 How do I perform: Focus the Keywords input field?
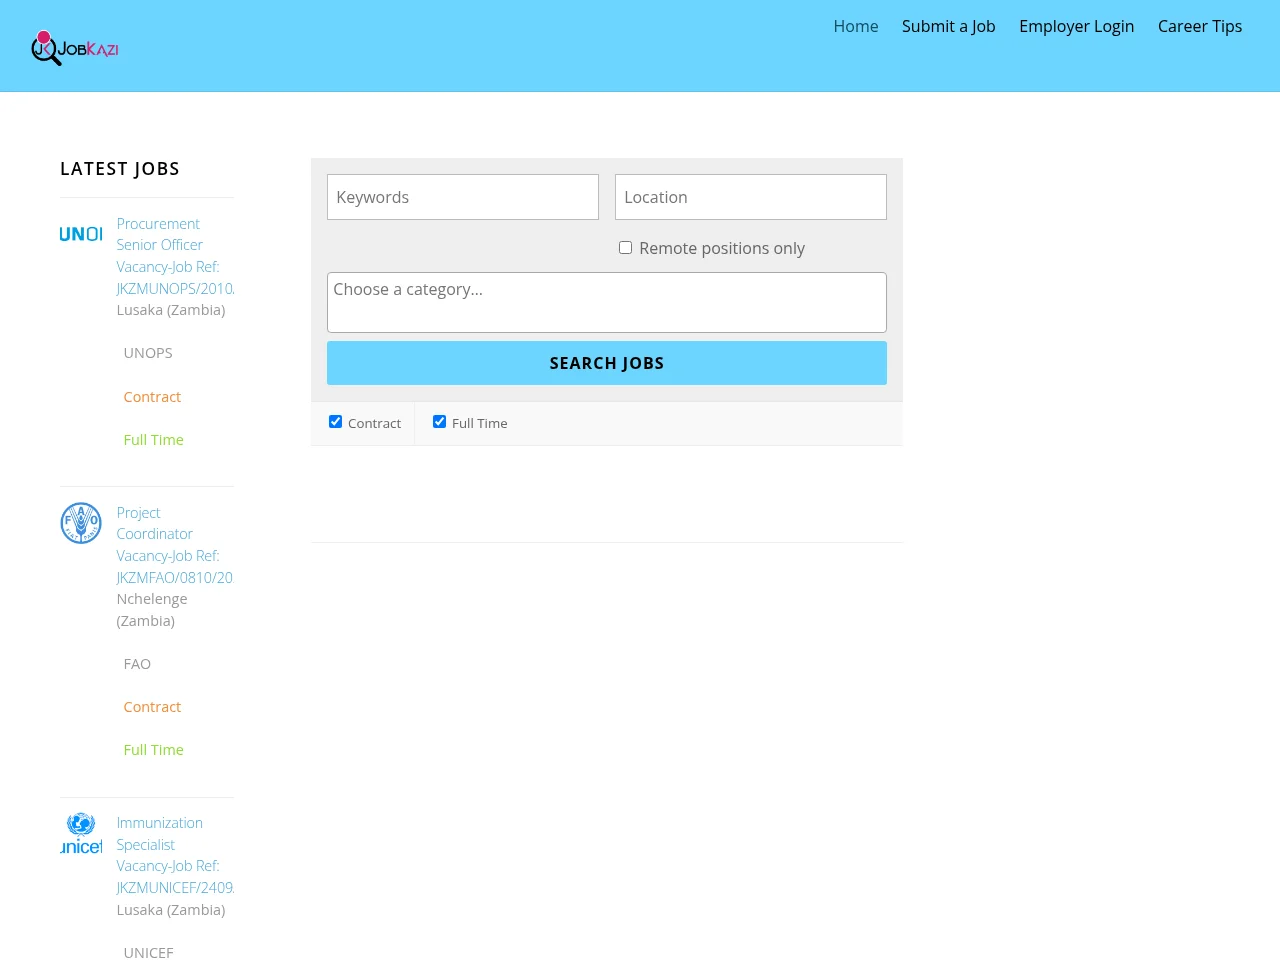tap(463, 197)
